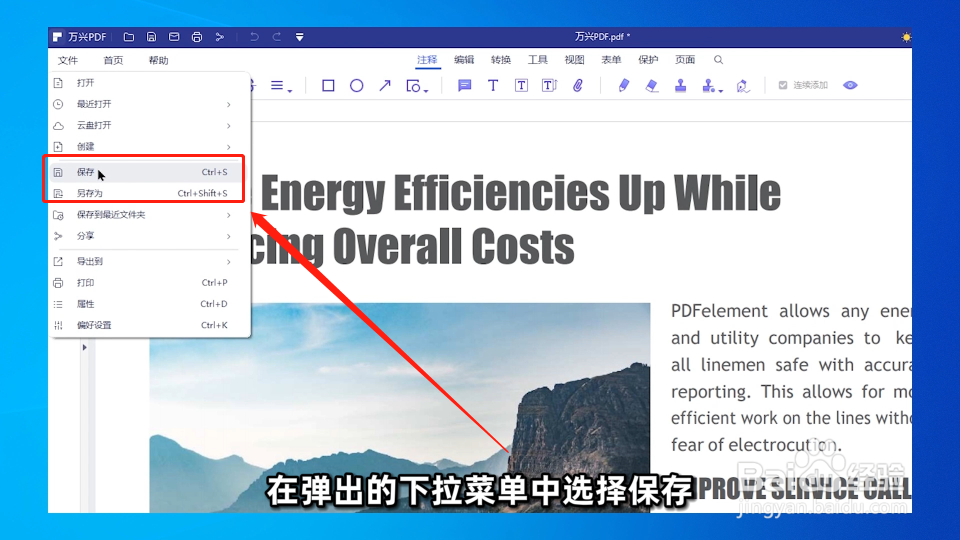The width and height of the screenshot is (960, 540).
Task: Toggle the eye icon to hide annotations
Action: click(850, 85)
